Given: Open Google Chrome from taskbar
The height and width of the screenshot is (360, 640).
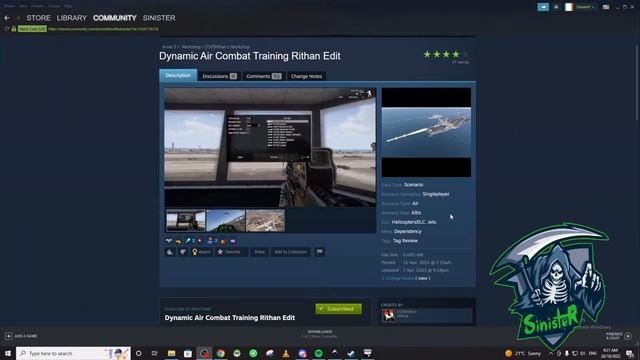Looking at the screenshot, I should (x=220, y=353).
